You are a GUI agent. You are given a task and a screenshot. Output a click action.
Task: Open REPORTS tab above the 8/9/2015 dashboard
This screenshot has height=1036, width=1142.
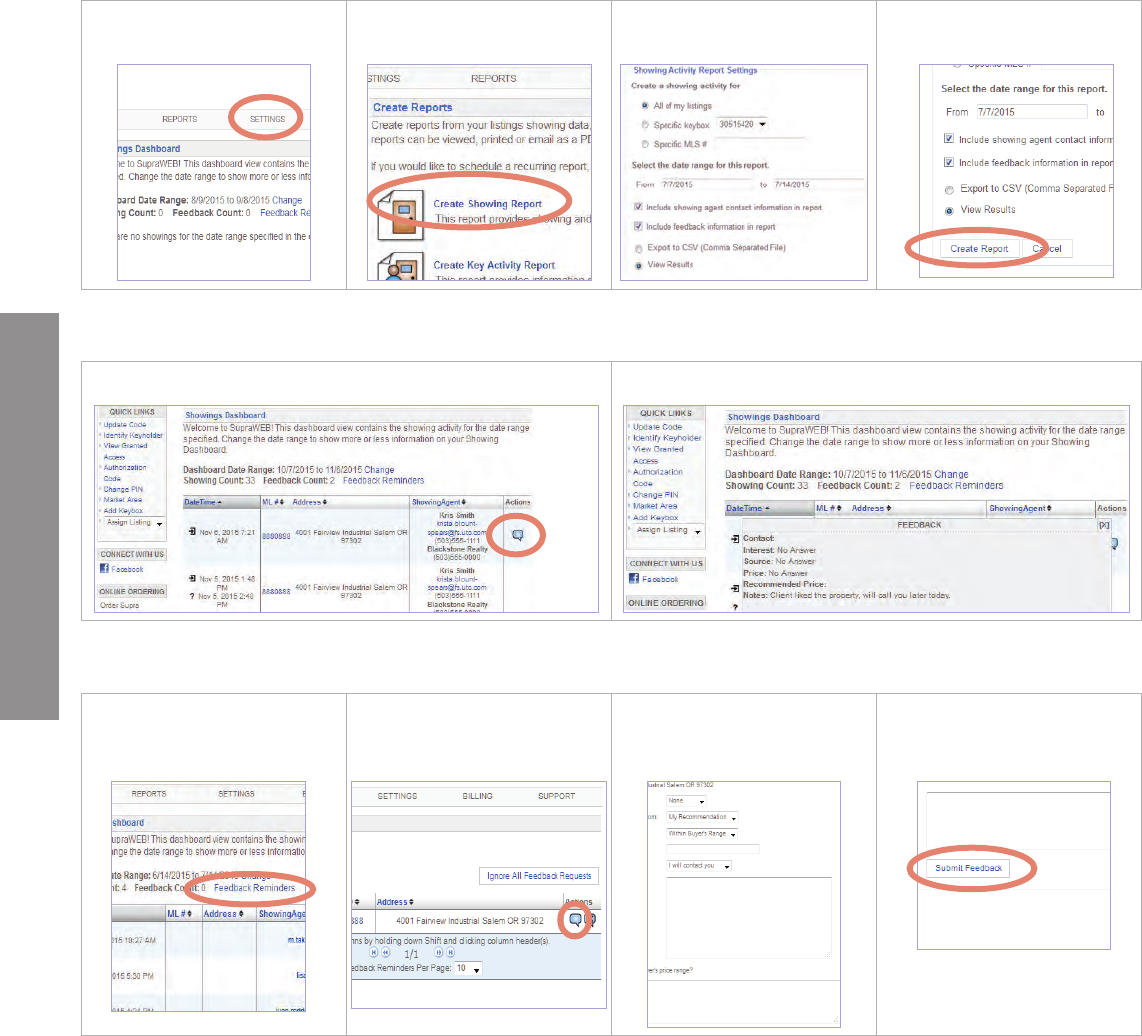(x=179, y=119)
